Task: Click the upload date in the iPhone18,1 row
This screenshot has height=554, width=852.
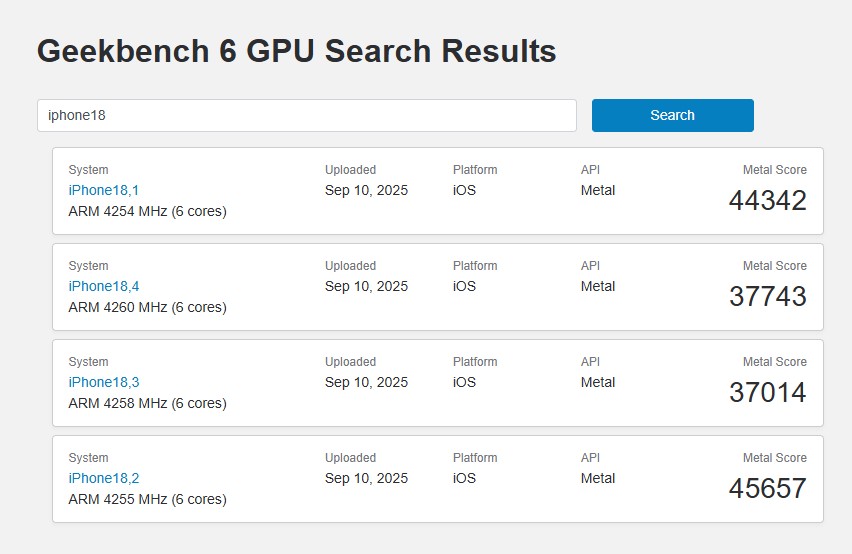Action: pyautogui.click(x=366, y=190)
